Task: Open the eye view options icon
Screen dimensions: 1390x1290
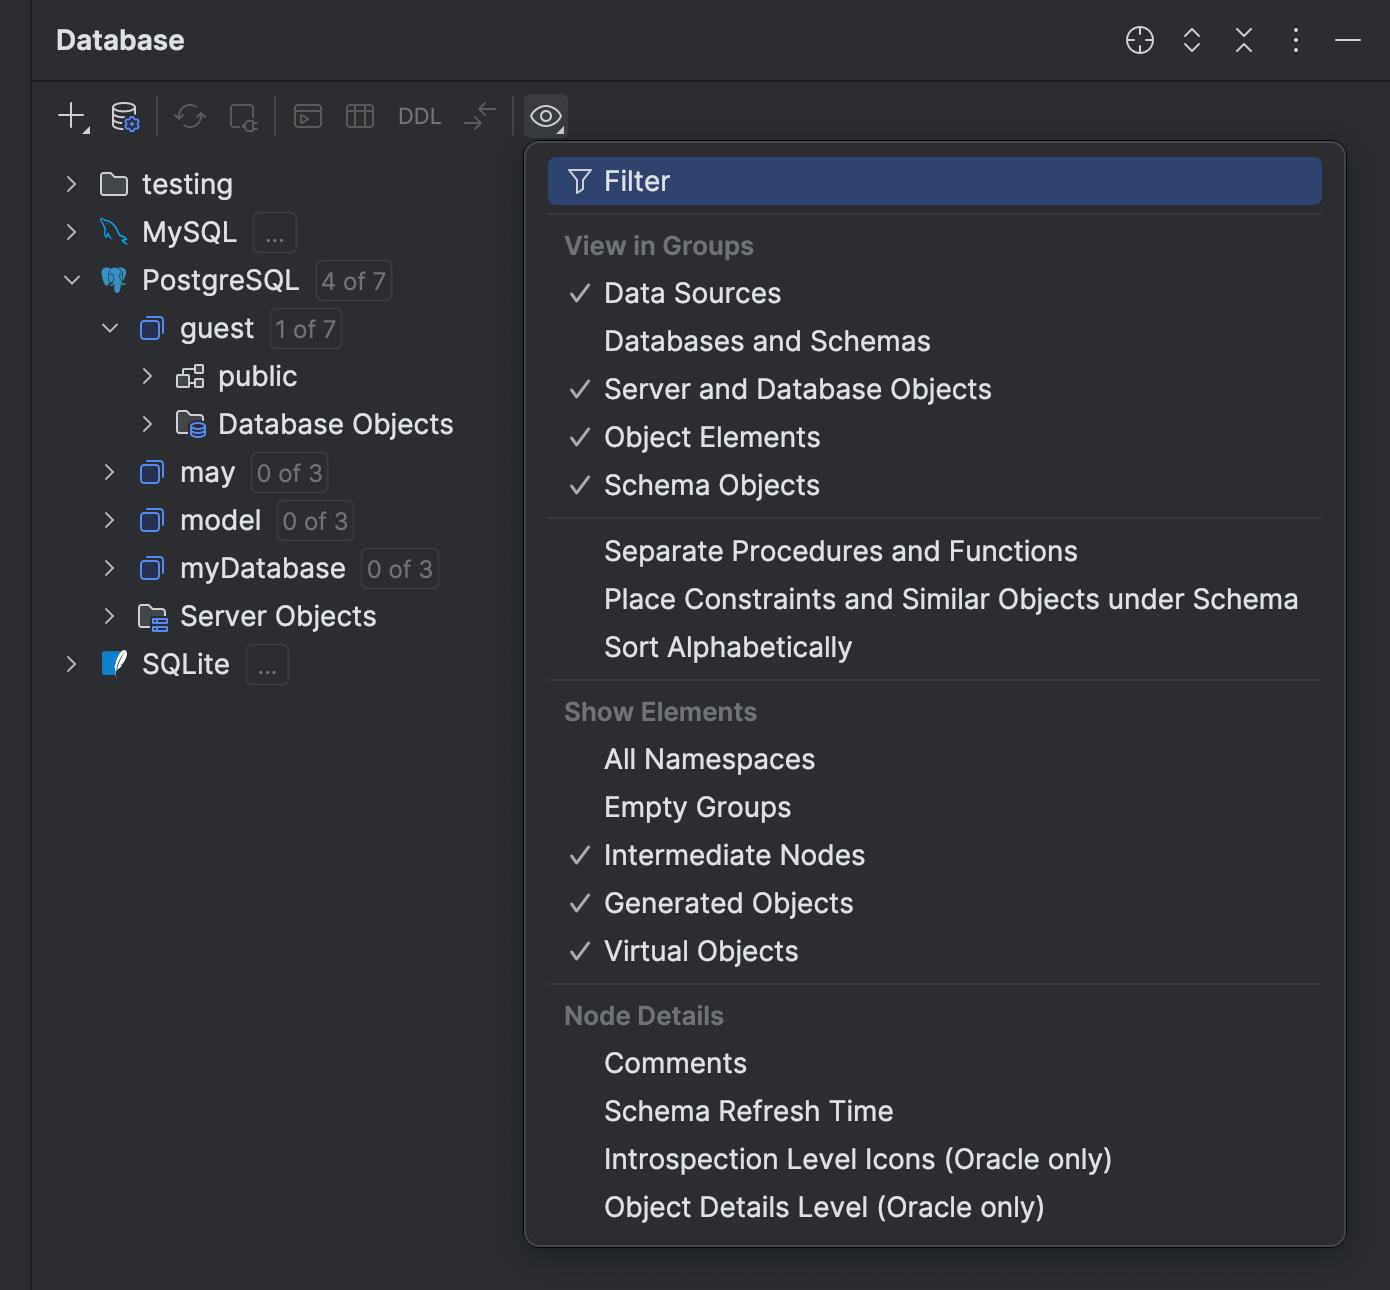Action: click(545, 115)
